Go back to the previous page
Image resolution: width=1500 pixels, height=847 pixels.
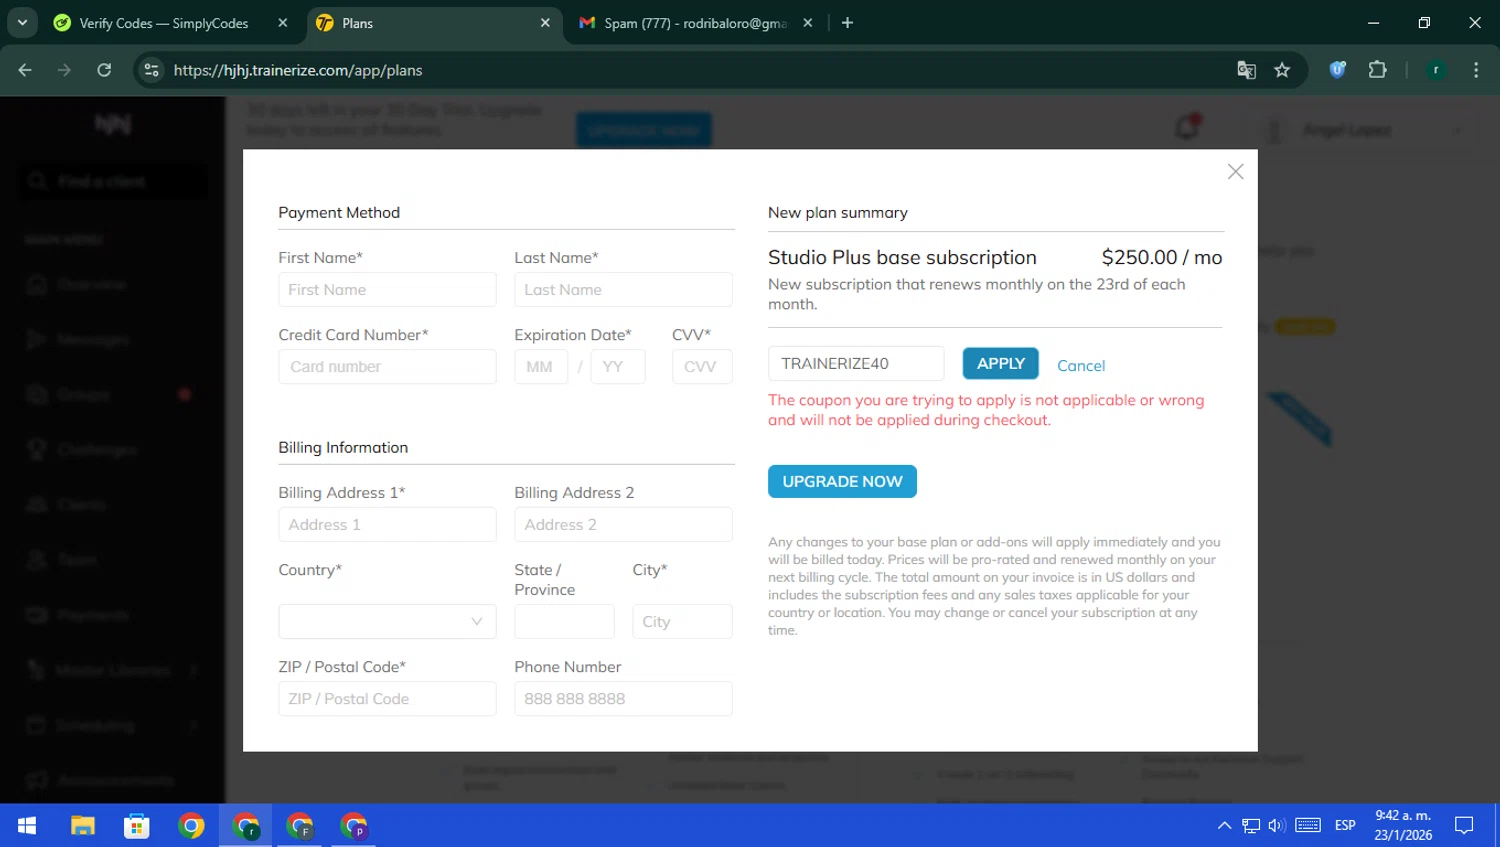click(25, 70)
